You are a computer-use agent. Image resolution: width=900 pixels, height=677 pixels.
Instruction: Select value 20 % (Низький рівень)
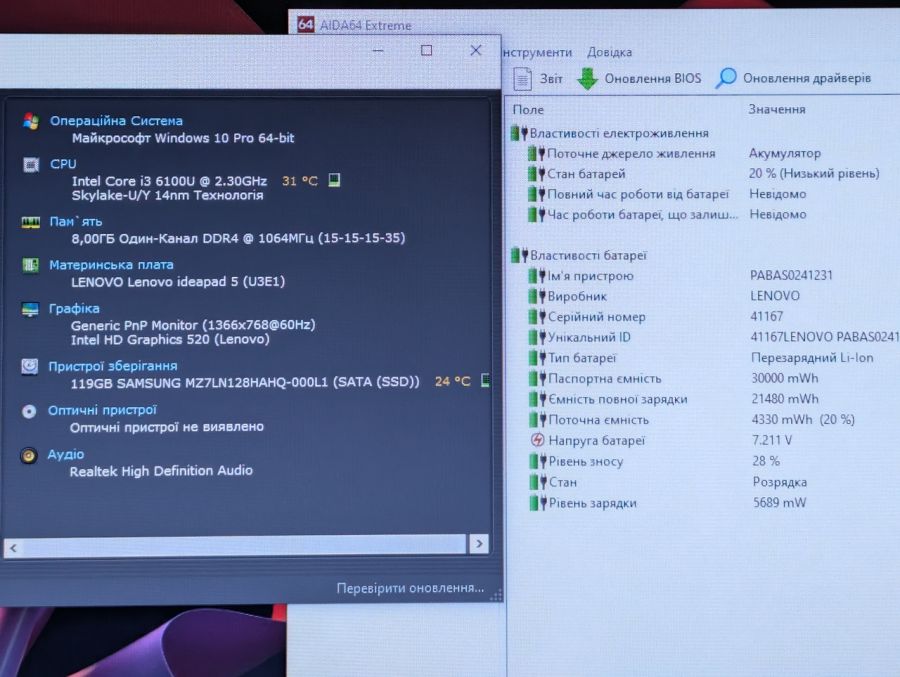pos(814,173)
